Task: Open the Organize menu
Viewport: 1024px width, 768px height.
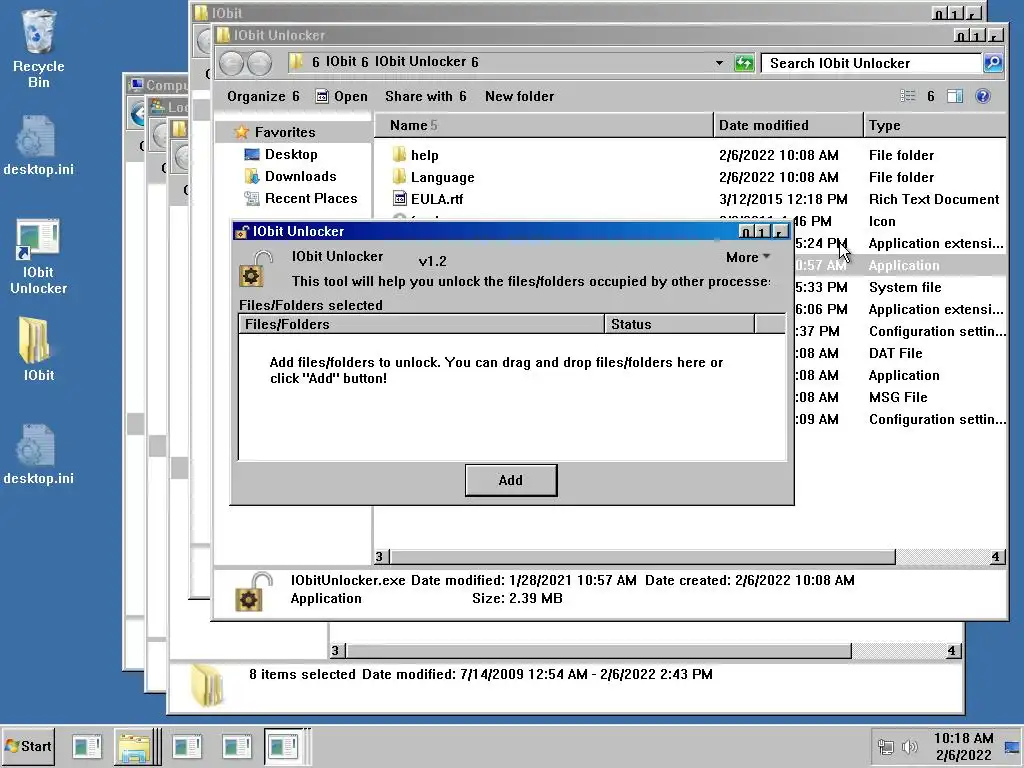Action: tap(263, 97)
